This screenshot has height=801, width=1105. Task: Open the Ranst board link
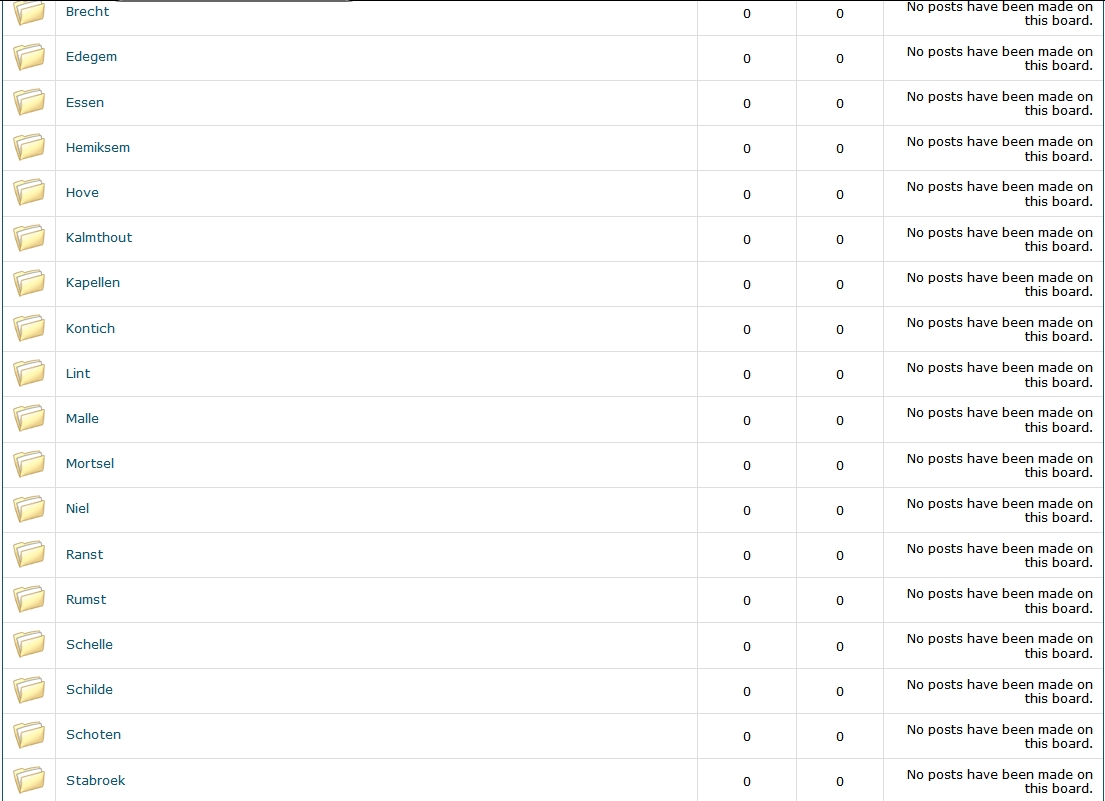tap(85, 555)
